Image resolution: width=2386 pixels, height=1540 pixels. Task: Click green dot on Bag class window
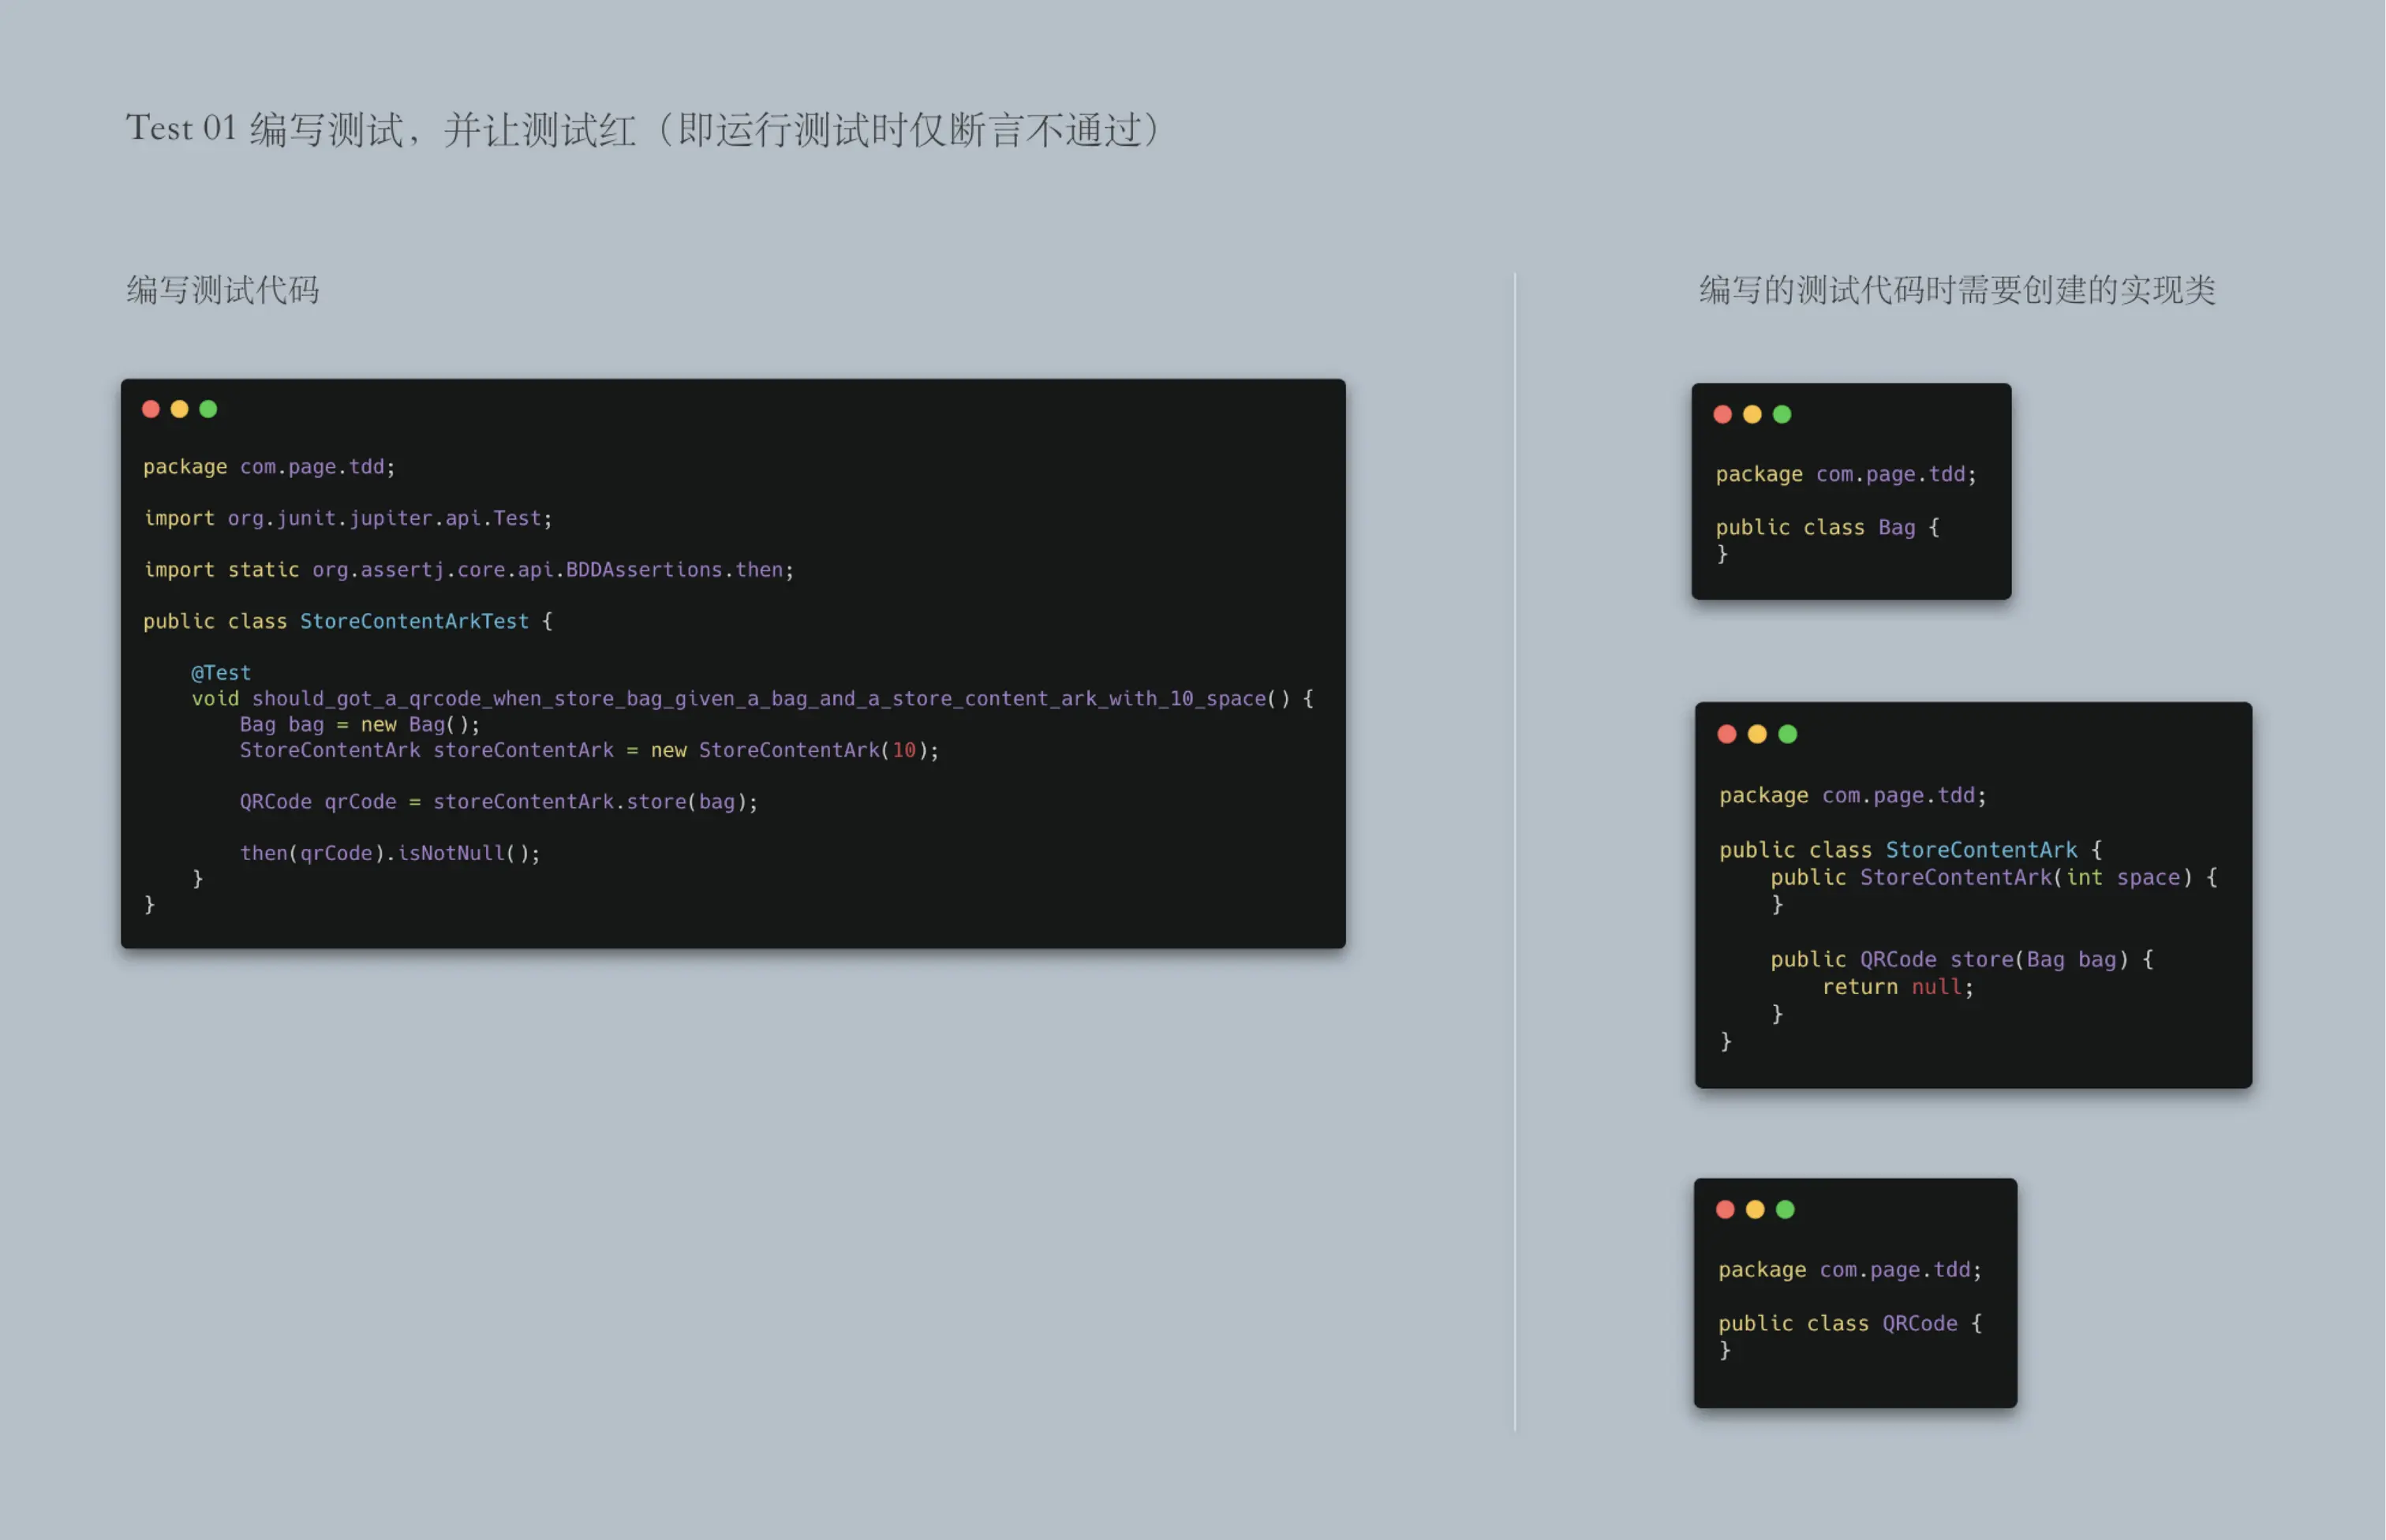(1782, 414)
